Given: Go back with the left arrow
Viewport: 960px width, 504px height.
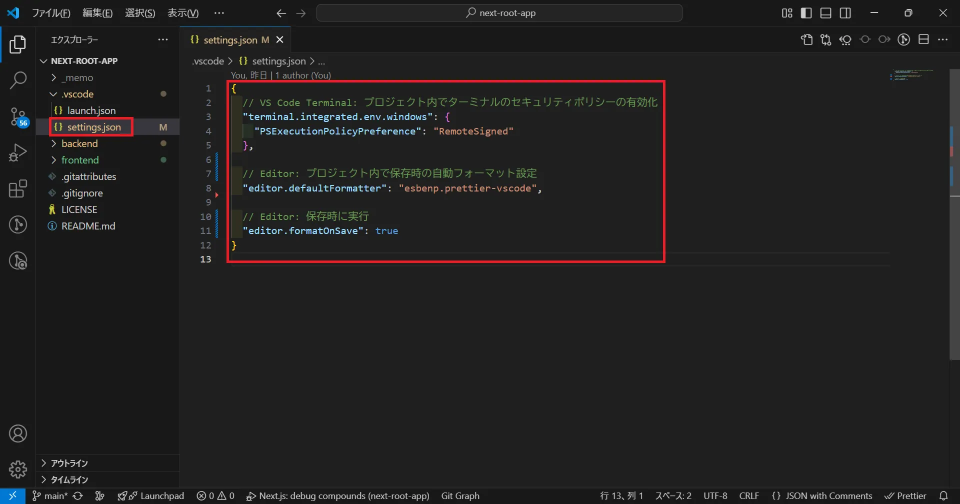Looking at the screenshot, I should click(281, 13).
